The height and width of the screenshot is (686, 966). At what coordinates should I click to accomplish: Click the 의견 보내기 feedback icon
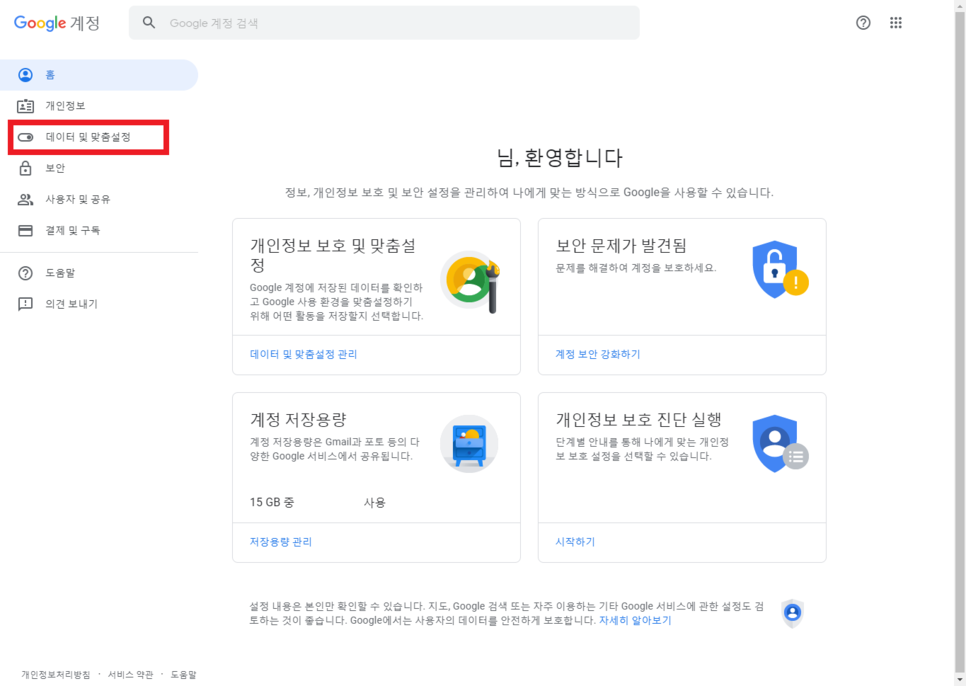point(25,304)
